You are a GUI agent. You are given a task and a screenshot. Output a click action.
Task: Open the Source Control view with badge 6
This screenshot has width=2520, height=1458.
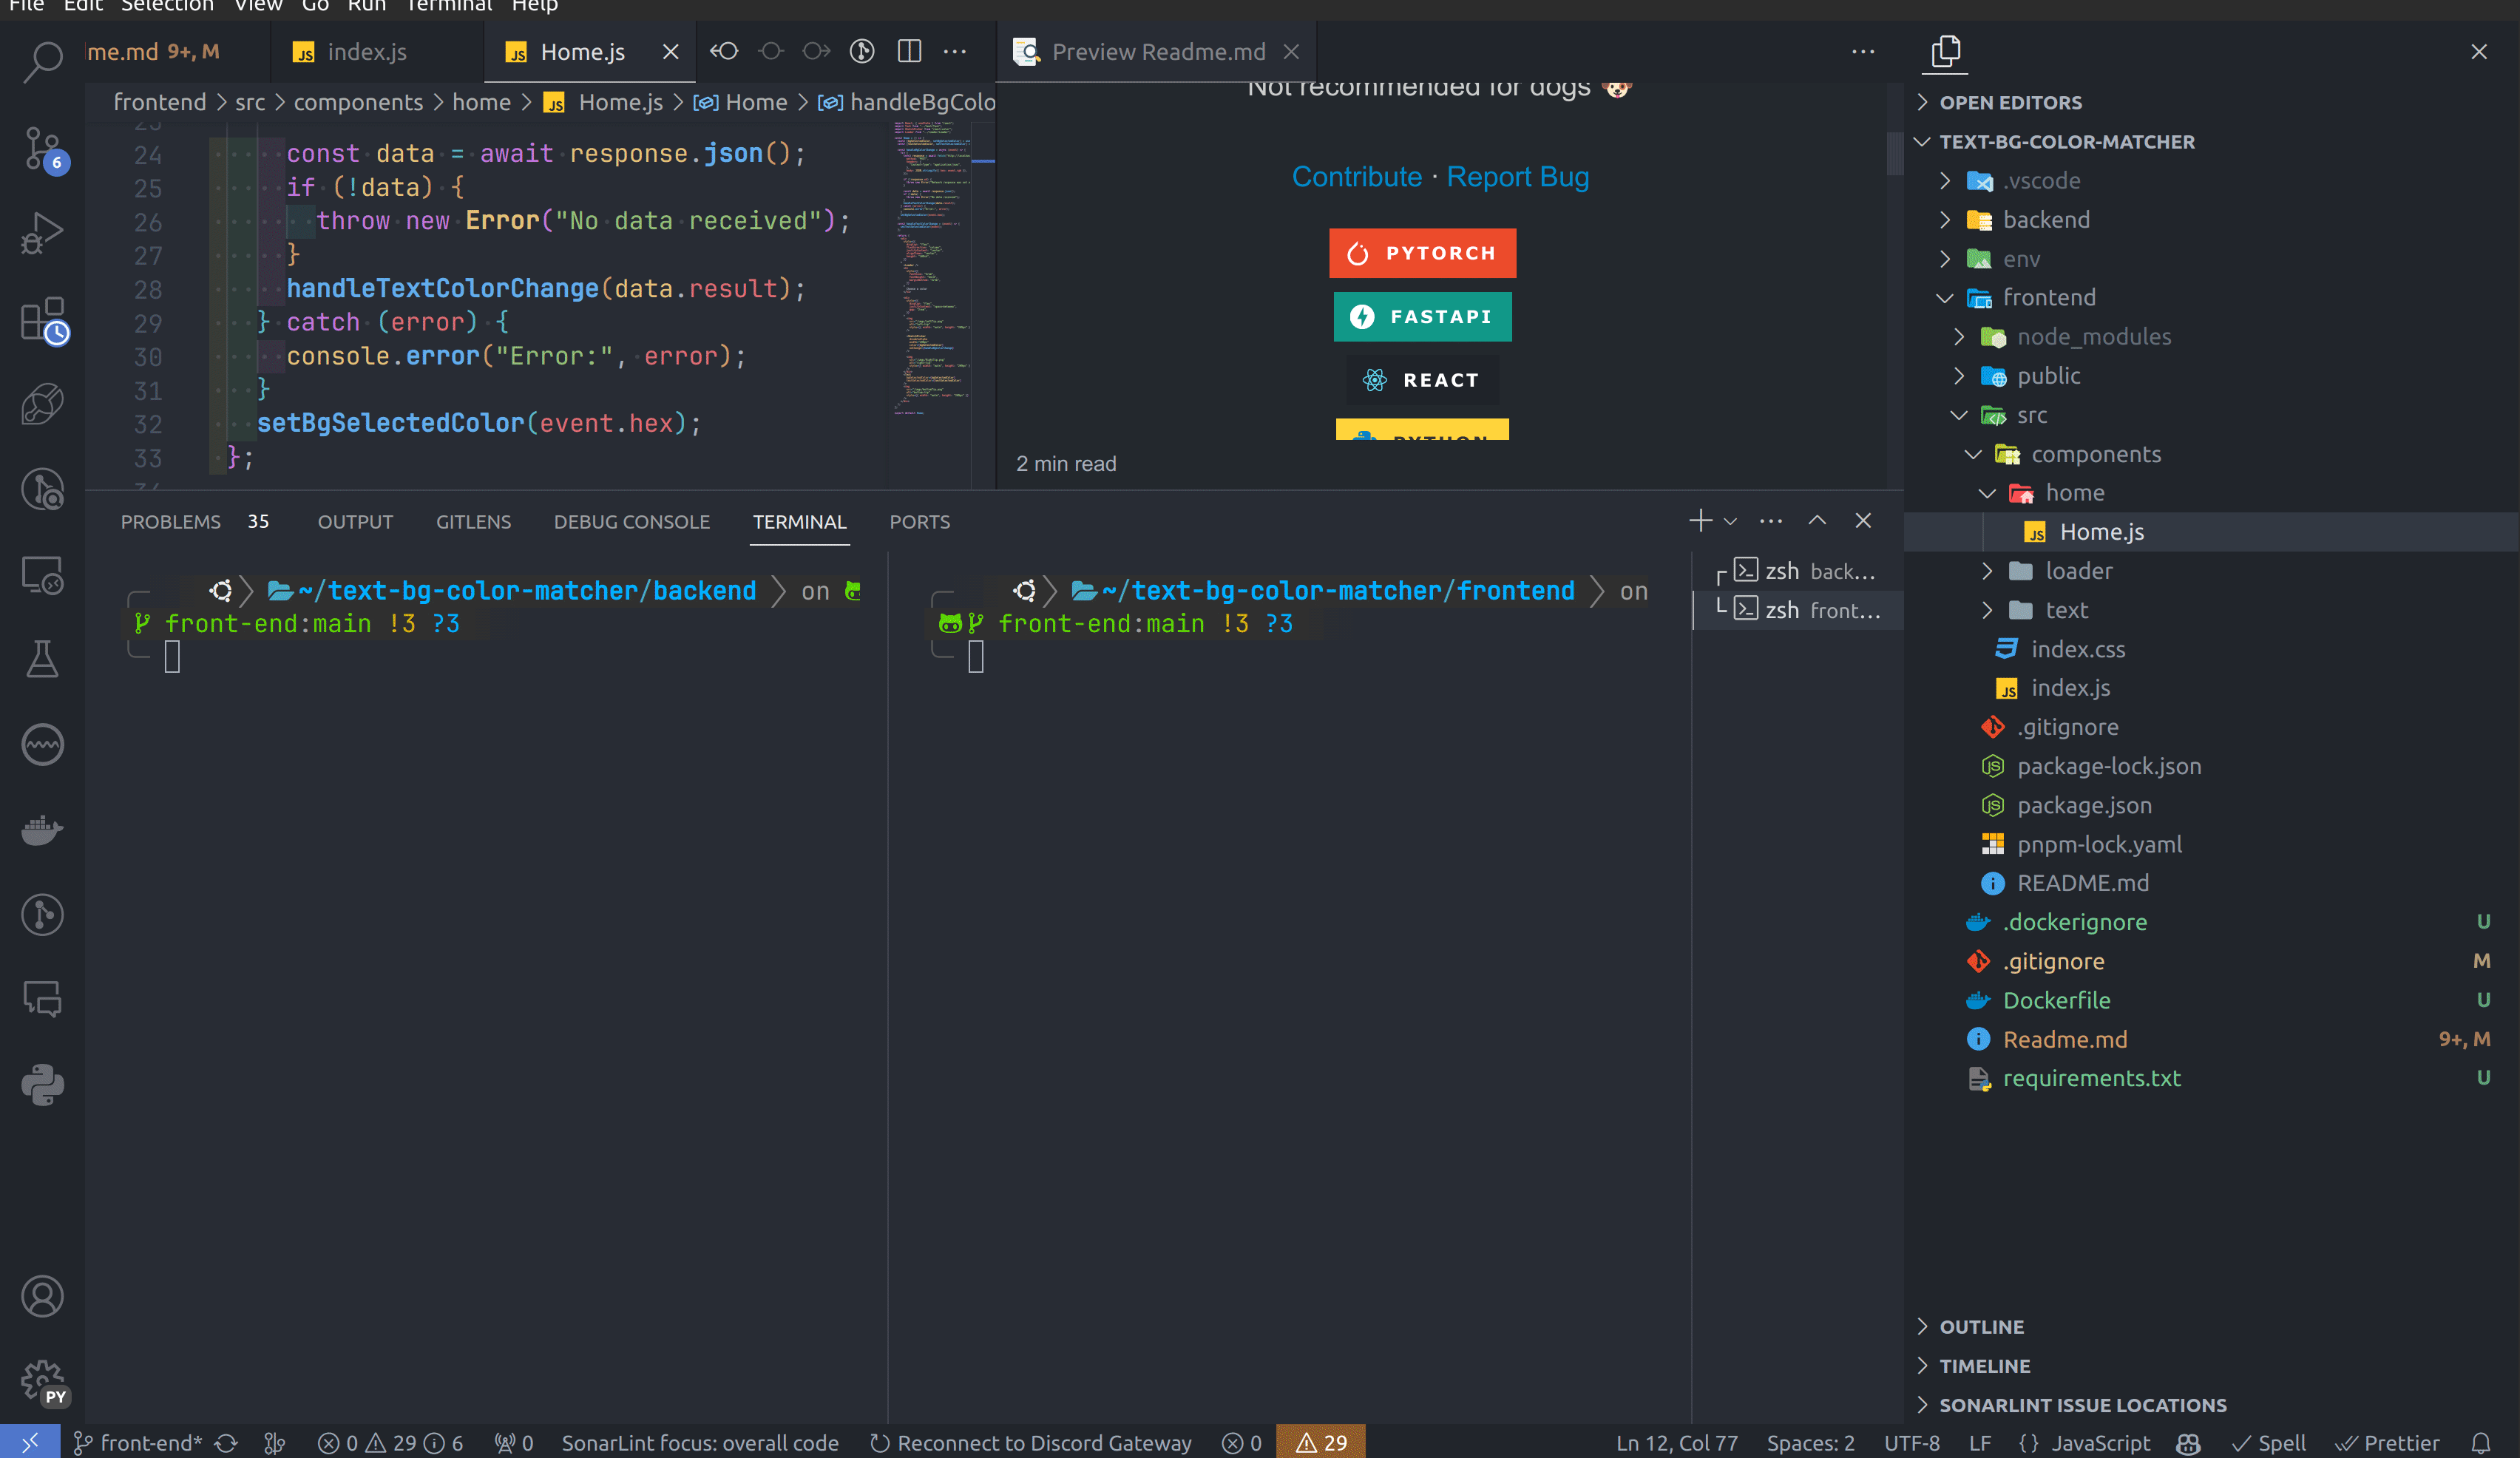[x=42, y=148]
